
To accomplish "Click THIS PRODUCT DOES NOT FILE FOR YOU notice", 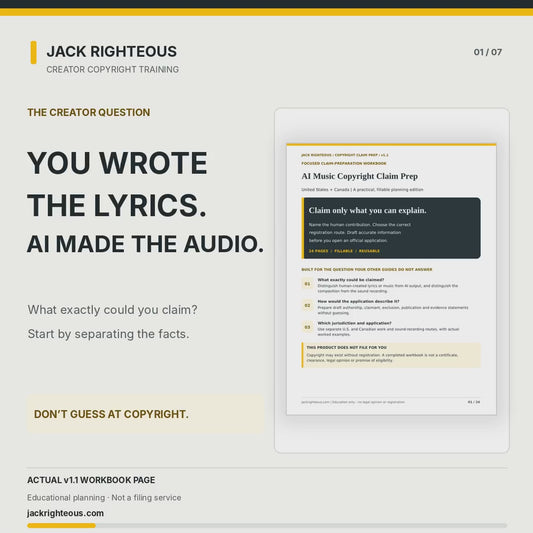I will 391,355.
